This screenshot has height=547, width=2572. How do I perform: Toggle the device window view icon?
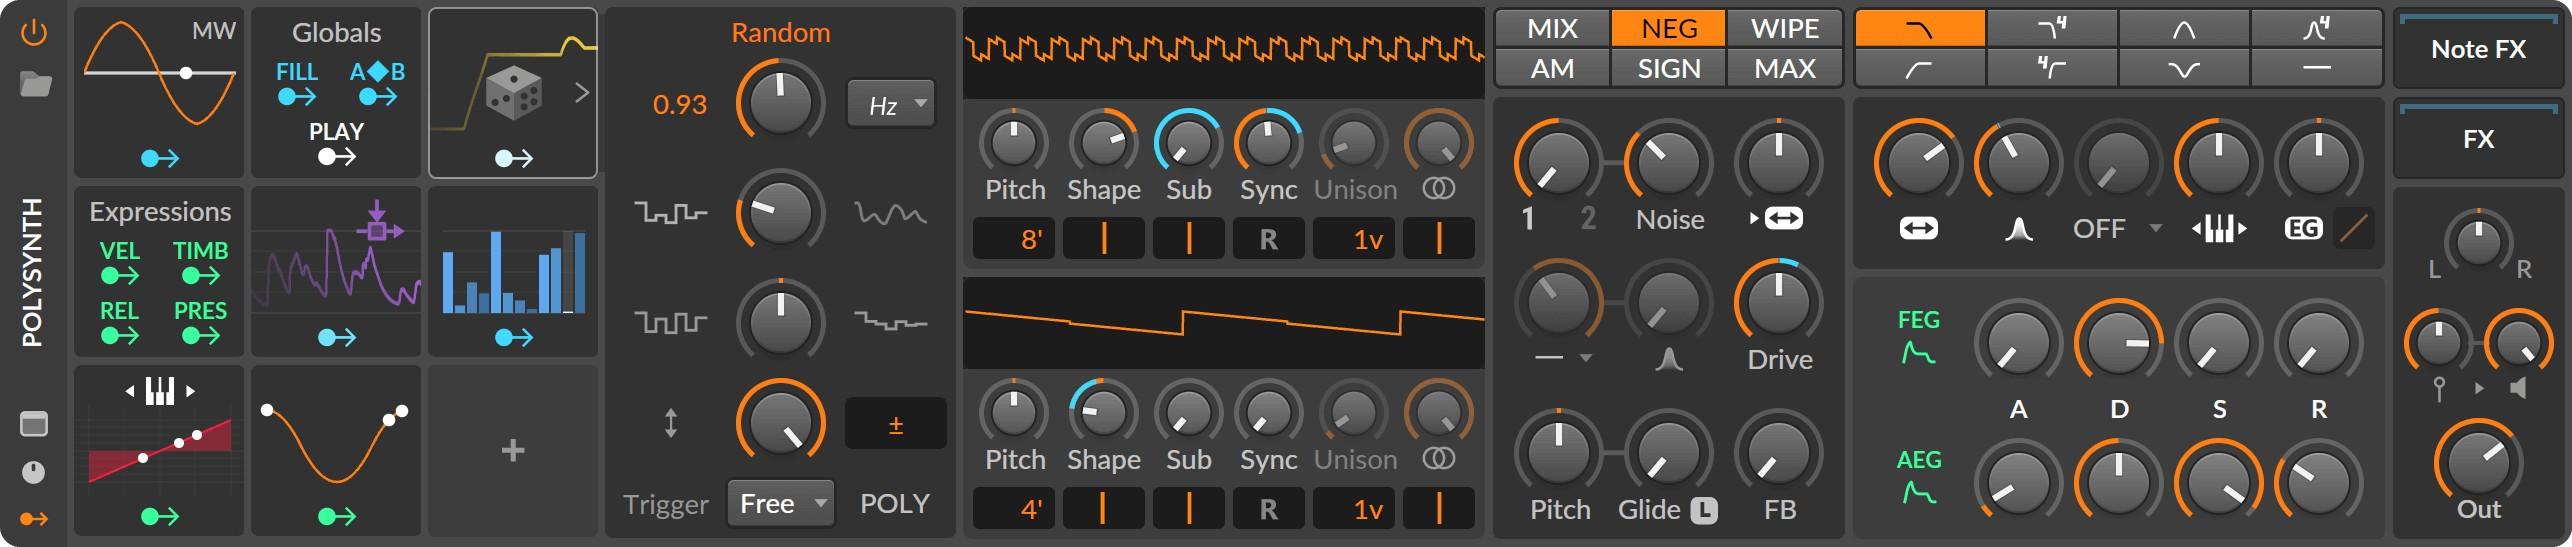click(x=34, y=424)
